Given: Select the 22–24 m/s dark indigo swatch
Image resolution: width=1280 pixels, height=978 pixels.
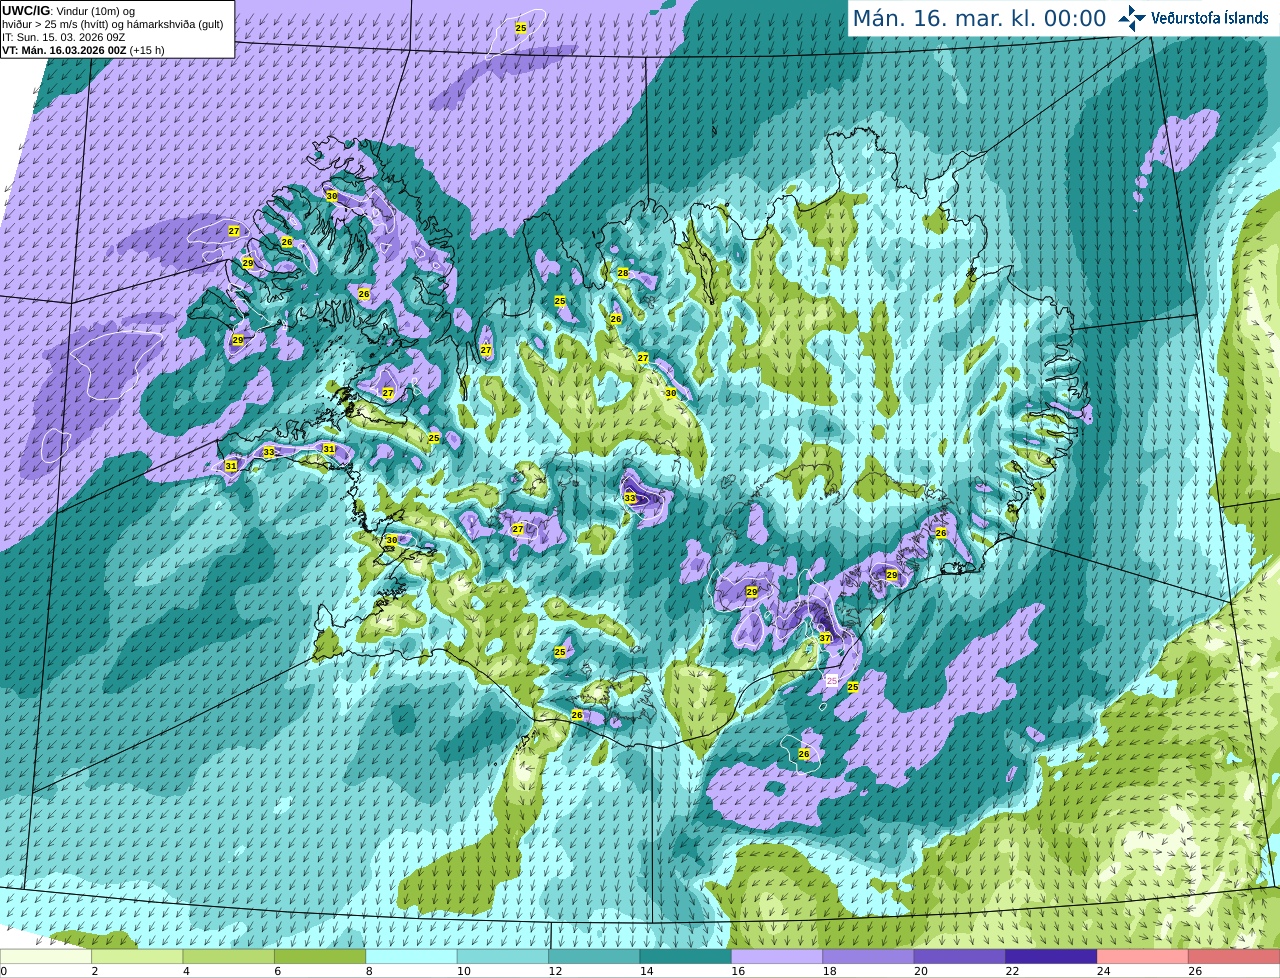Looking at the screenshot, I should click(1053, 956).
